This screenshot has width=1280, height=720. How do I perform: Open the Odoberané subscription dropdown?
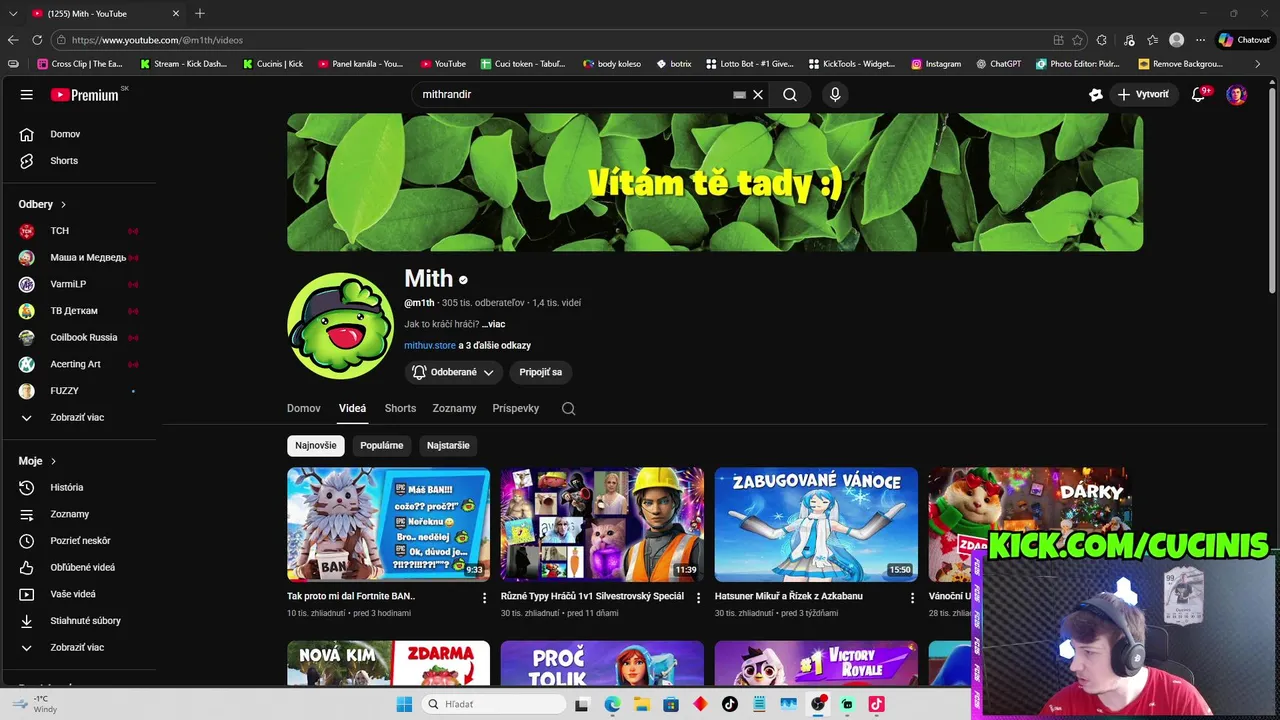click(x=453, y=372)
